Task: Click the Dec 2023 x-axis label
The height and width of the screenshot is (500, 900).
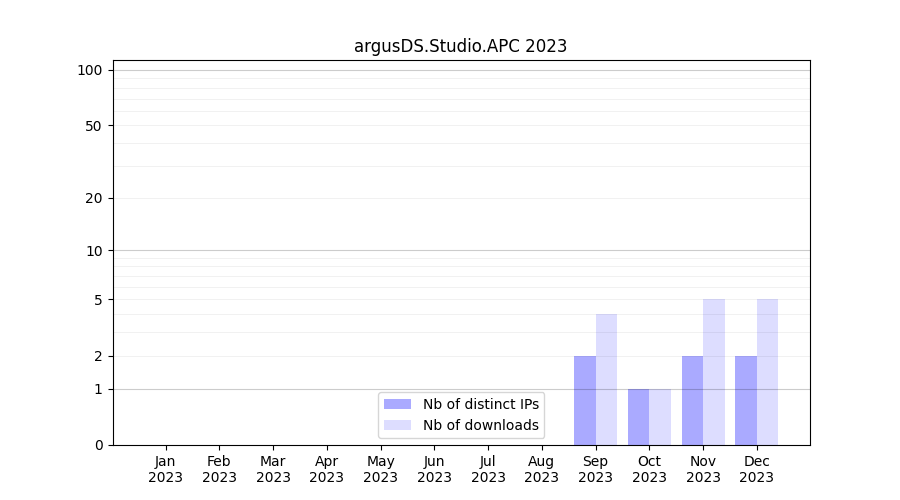Action: [x=756, y=469]
